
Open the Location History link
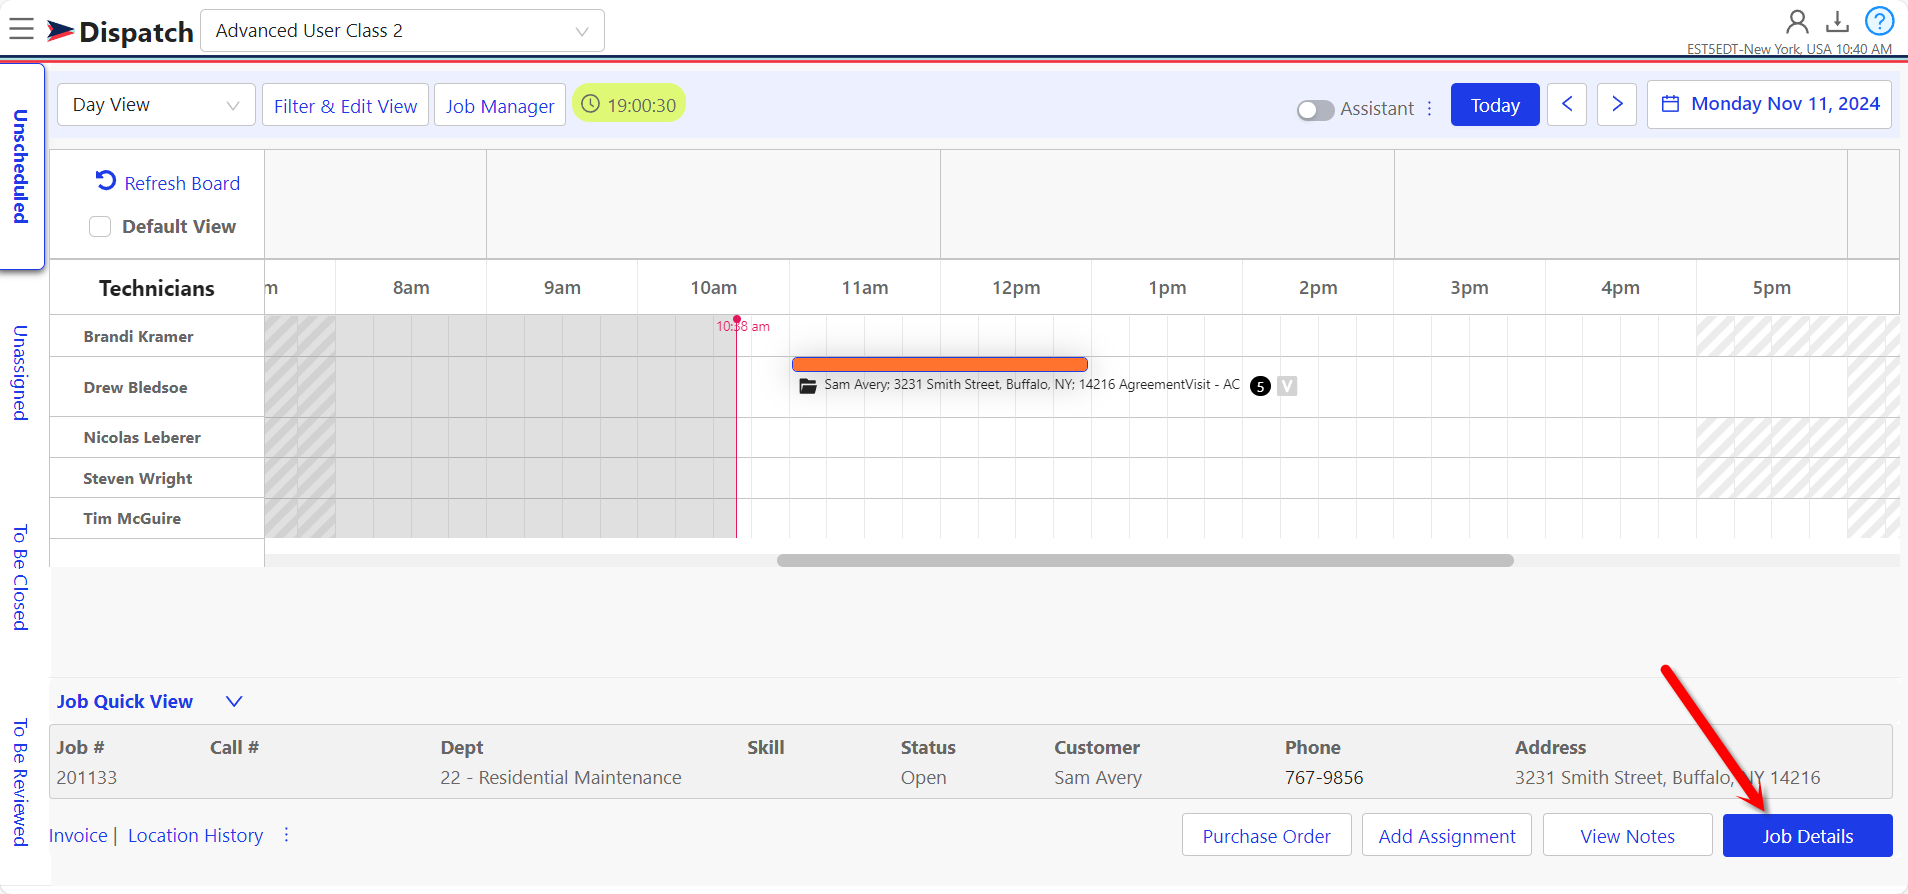[195, 835]
